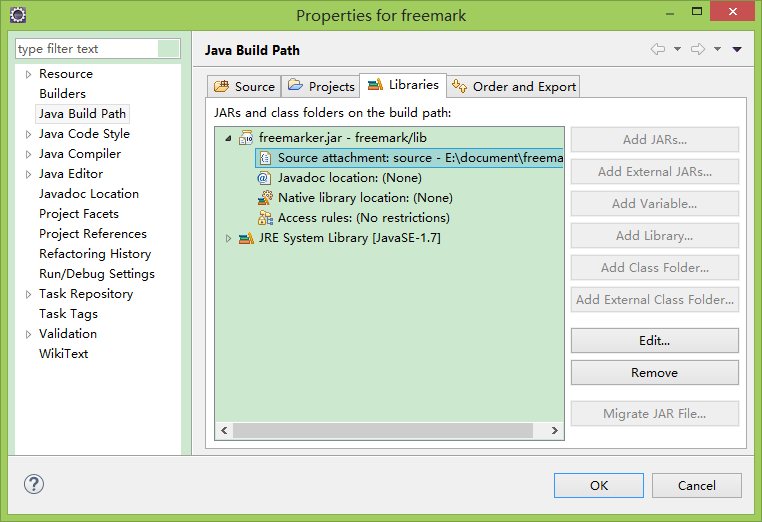762x522 pixels.
Task: Expand the Resource tree node
Action: pos(28,74)
